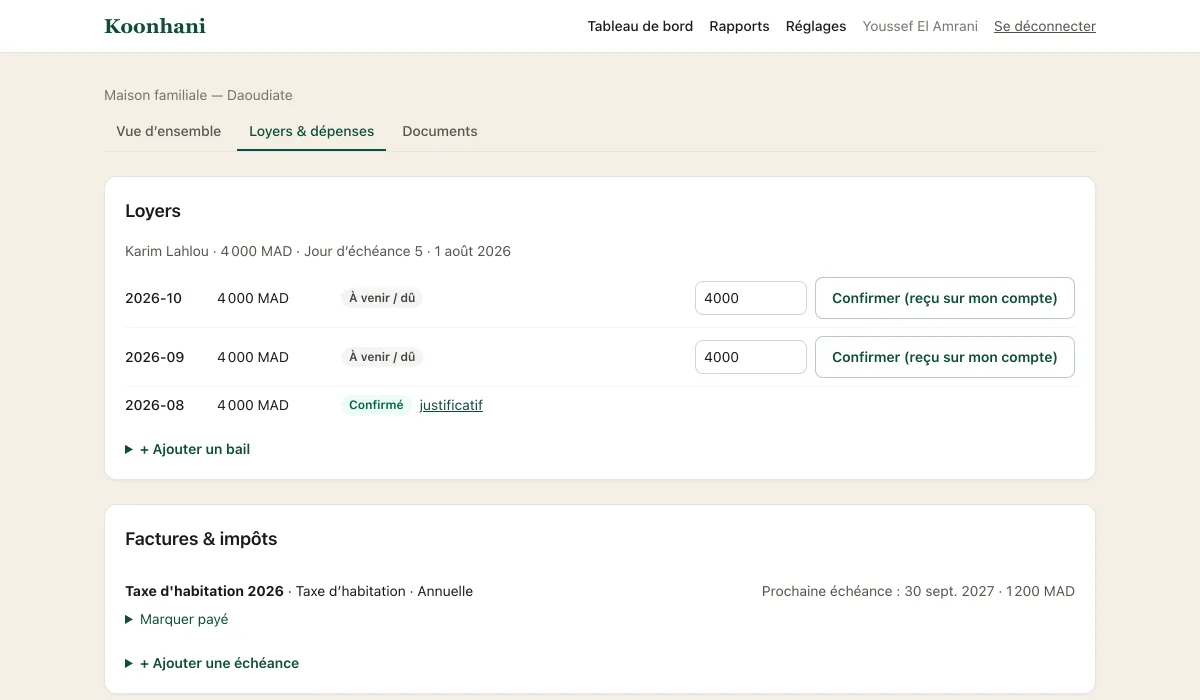Expand Marquer payé for Taxe d'habitation

[177, 619]
